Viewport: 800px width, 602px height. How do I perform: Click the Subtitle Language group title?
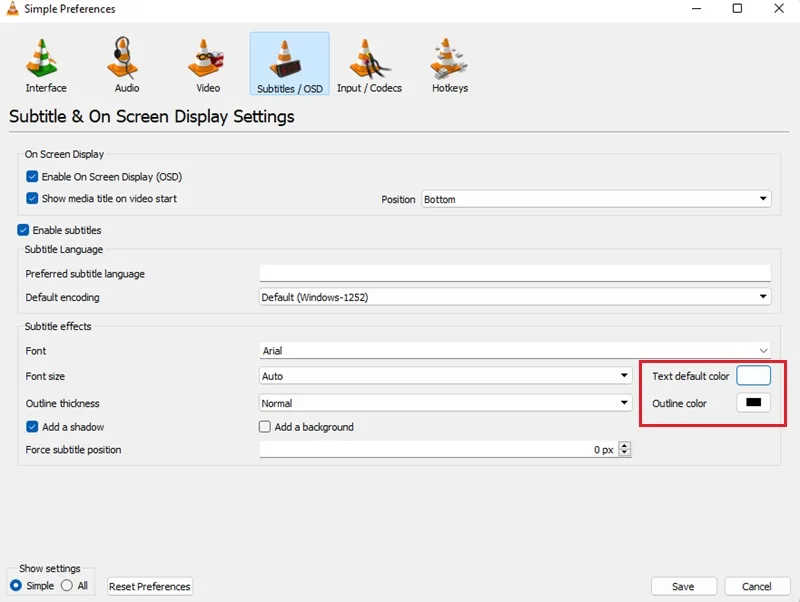(x=64, y=249)
